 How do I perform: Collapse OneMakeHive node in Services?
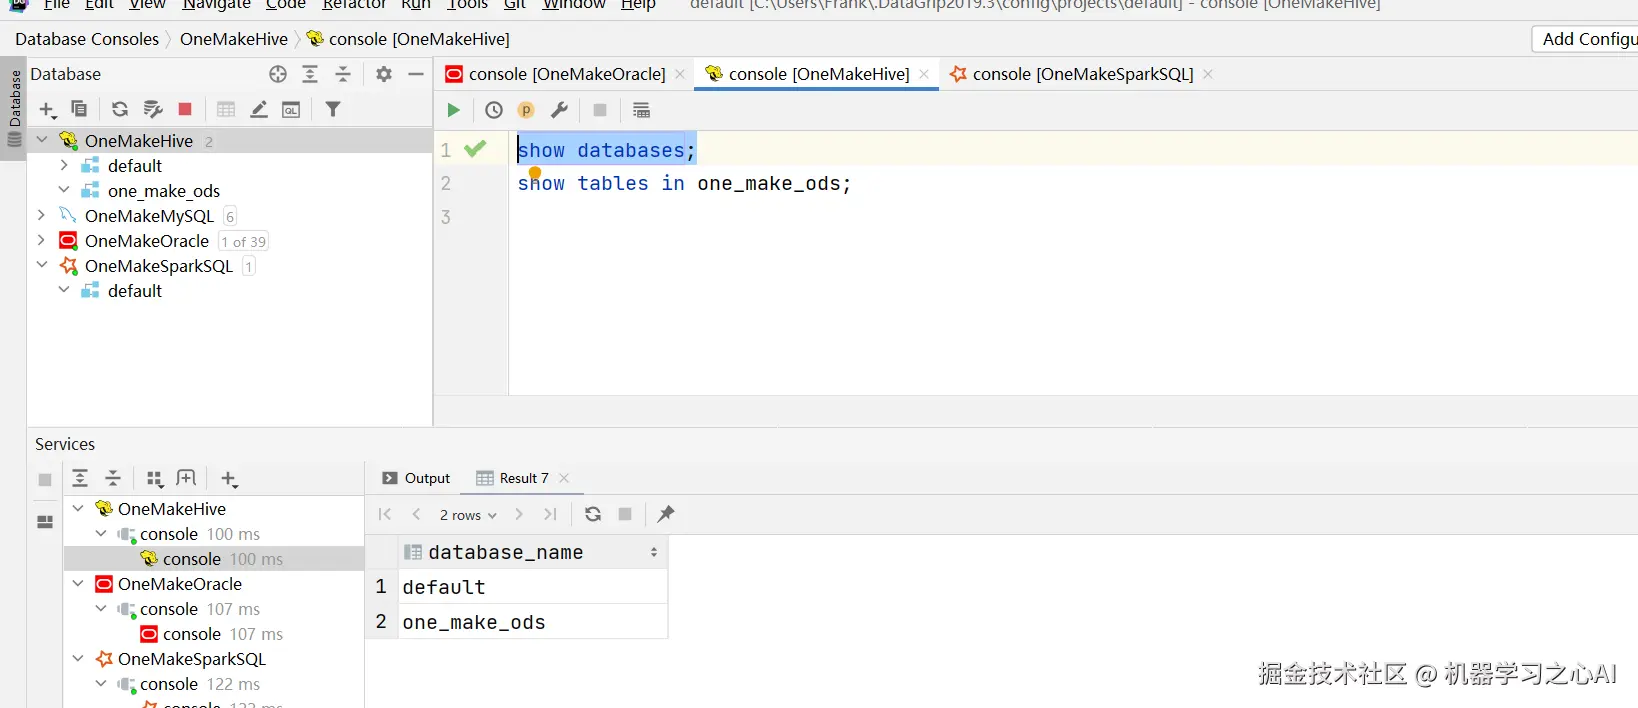tap(78, 508)
